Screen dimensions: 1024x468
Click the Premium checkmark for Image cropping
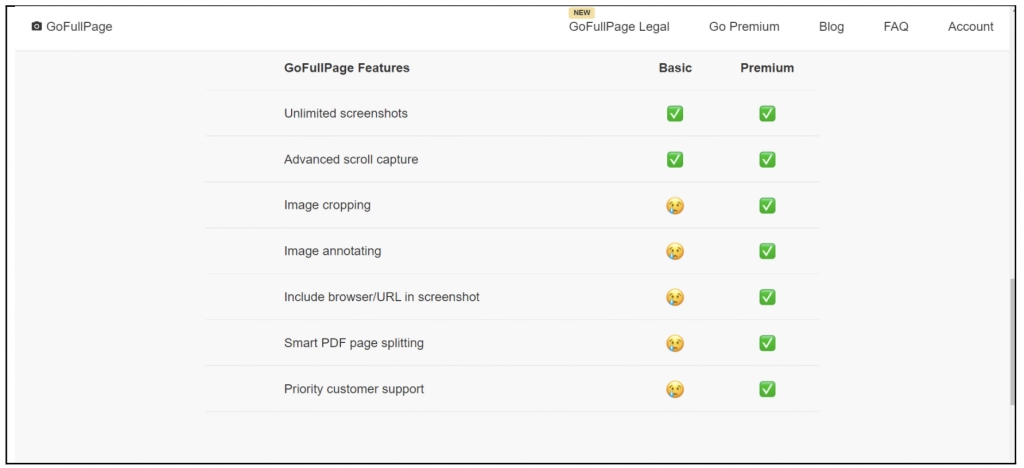(x=767, y=206)
